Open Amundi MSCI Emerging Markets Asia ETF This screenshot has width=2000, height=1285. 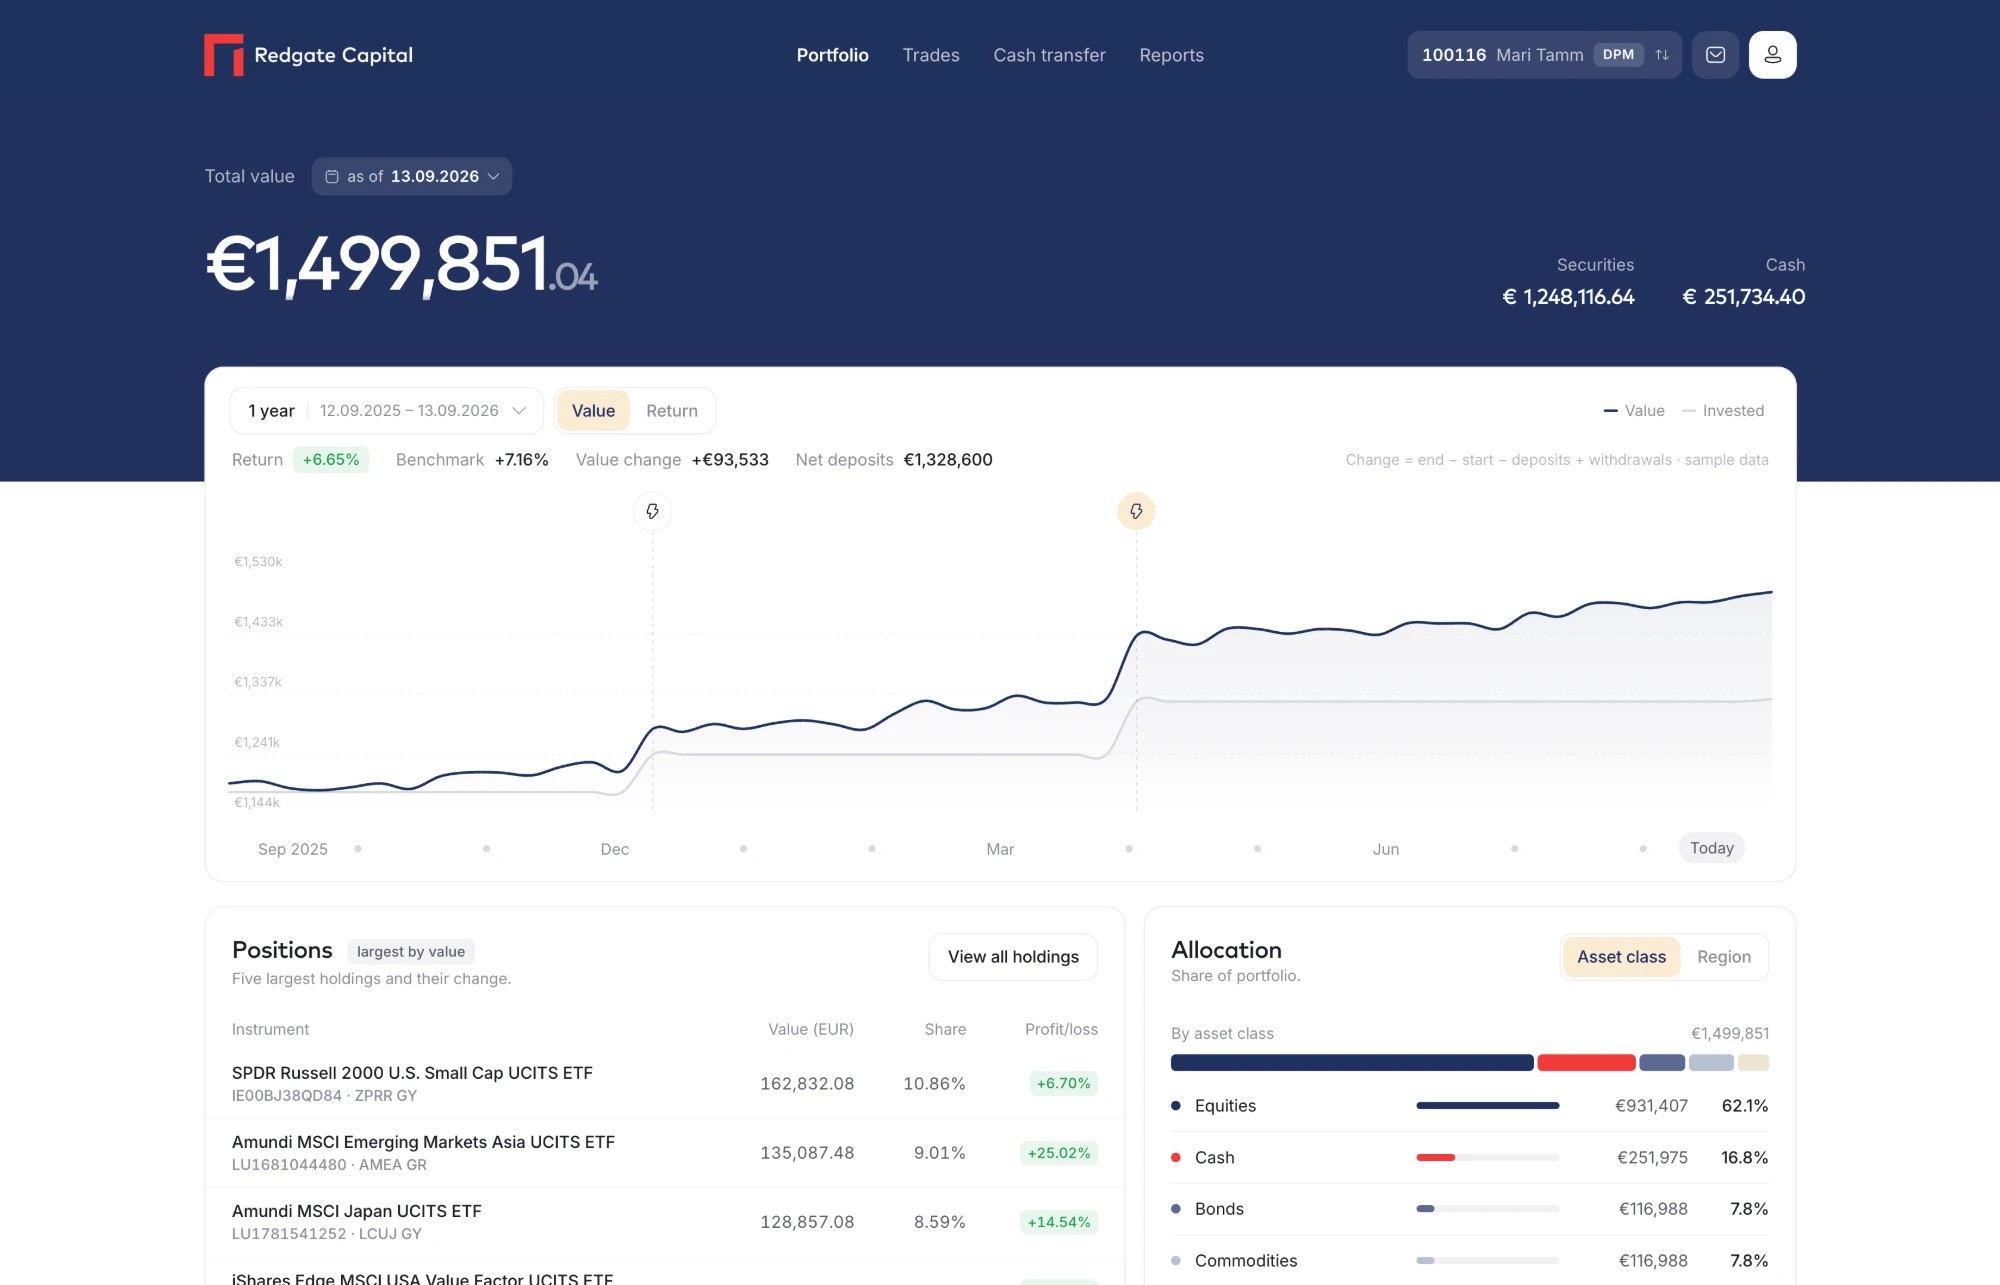coord(665,1153)
